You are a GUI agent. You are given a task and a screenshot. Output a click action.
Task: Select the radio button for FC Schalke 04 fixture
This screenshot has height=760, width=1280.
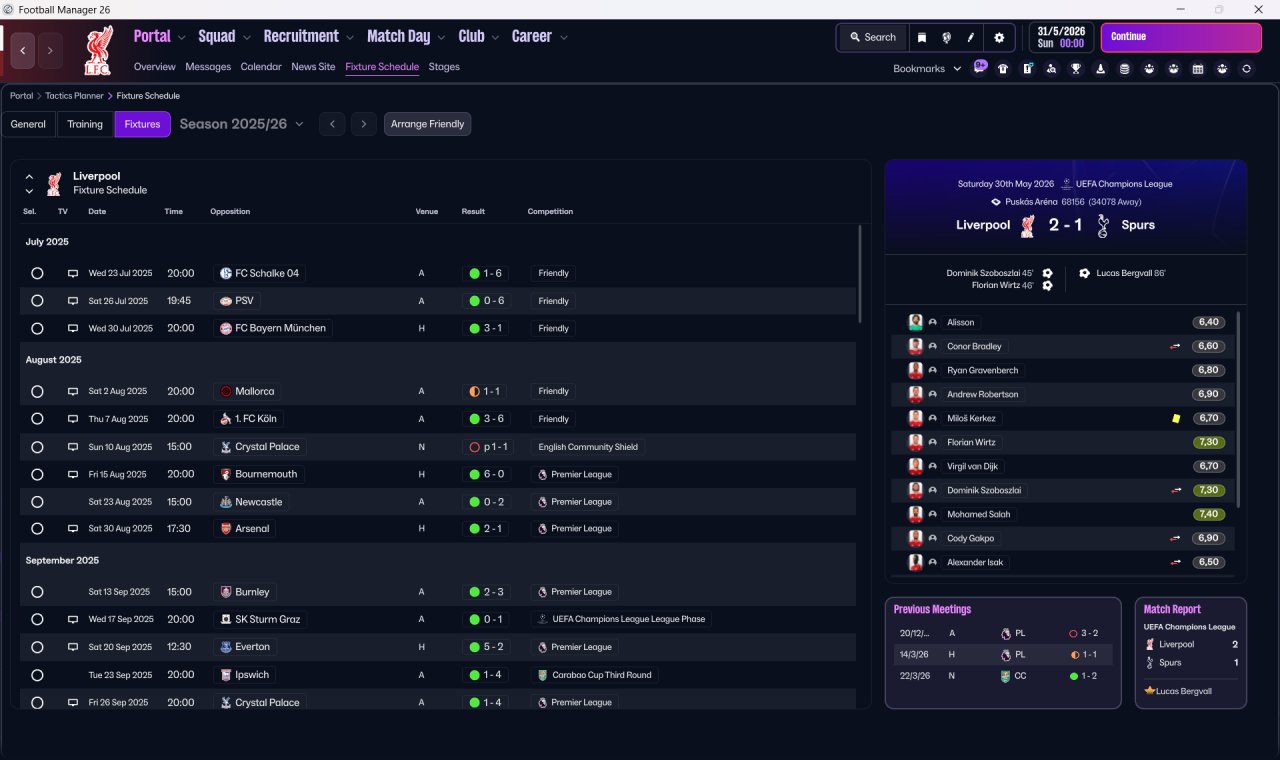coord(37,273)
